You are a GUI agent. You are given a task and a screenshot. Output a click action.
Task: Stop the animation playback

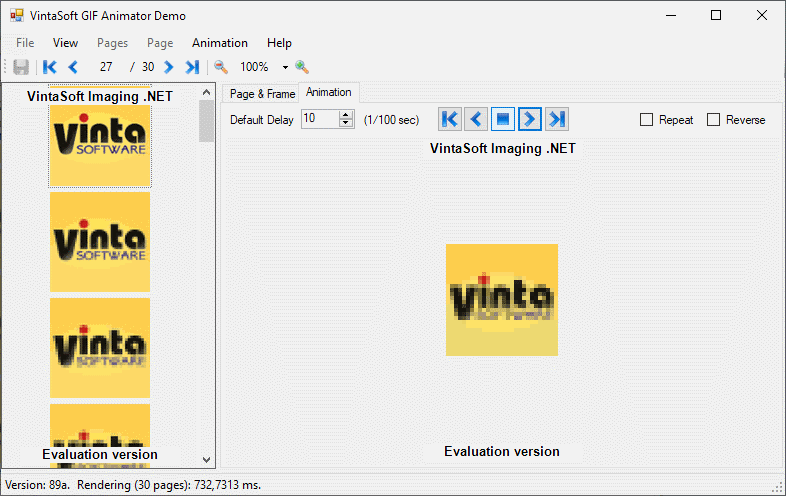coord(503,120)
